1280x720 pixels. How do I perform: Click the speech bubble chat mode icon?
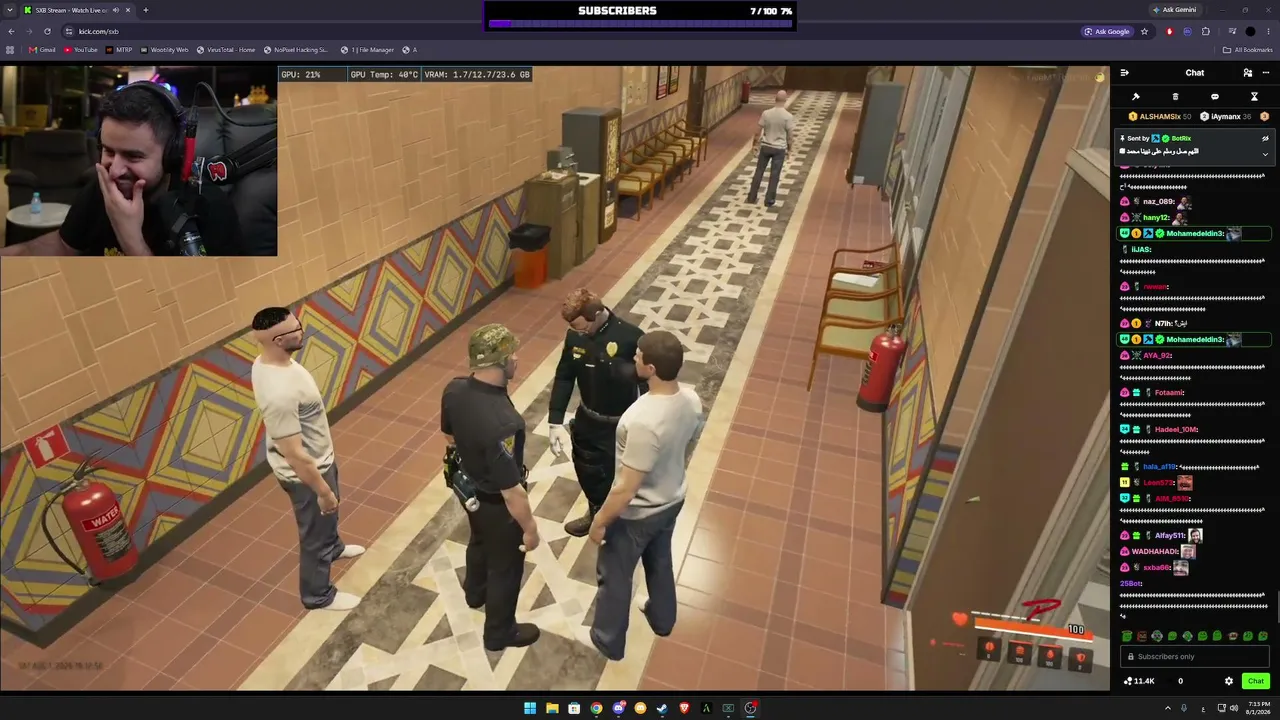pyautogui.click(x=1215, y=97)
